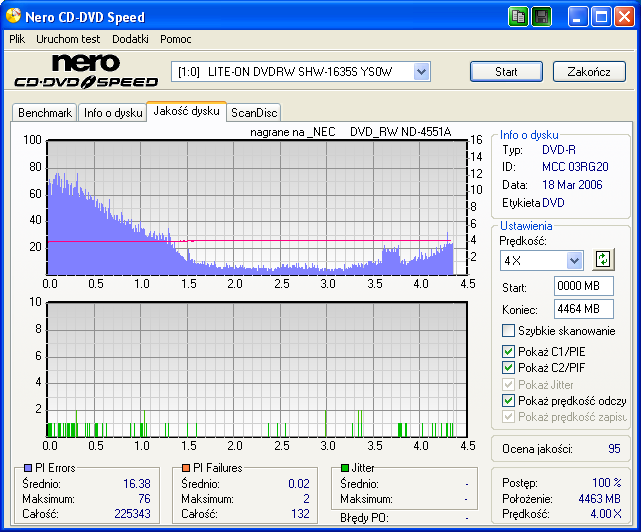The height and width of the screenshot is (532, 641).
Task: Open the Dodatki menu
Action: pyautogui.click(x=130, y=39)
